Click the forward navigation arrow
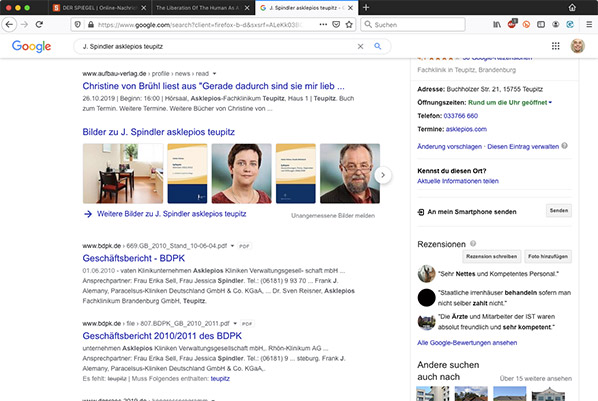Screen dimensions: 598x401 [24, 24]
